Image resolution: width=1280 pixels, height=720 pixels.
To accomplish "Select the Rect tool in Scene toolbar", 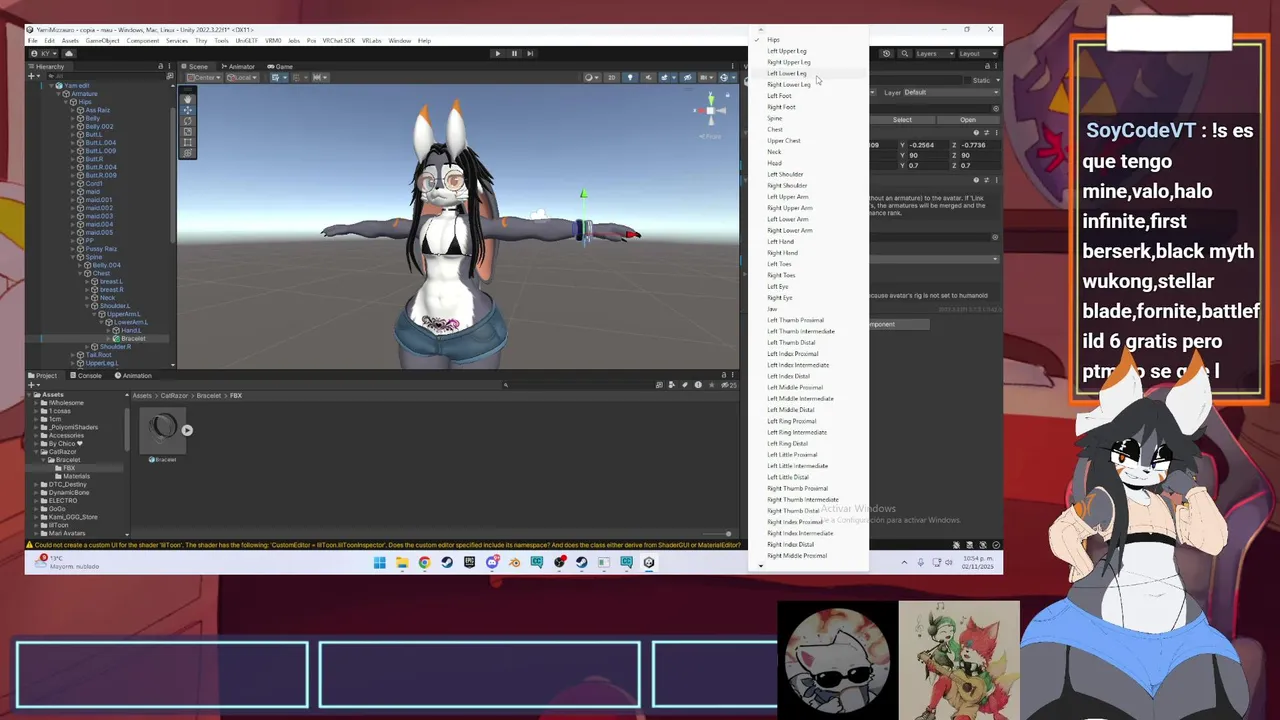I will [187, 143].
